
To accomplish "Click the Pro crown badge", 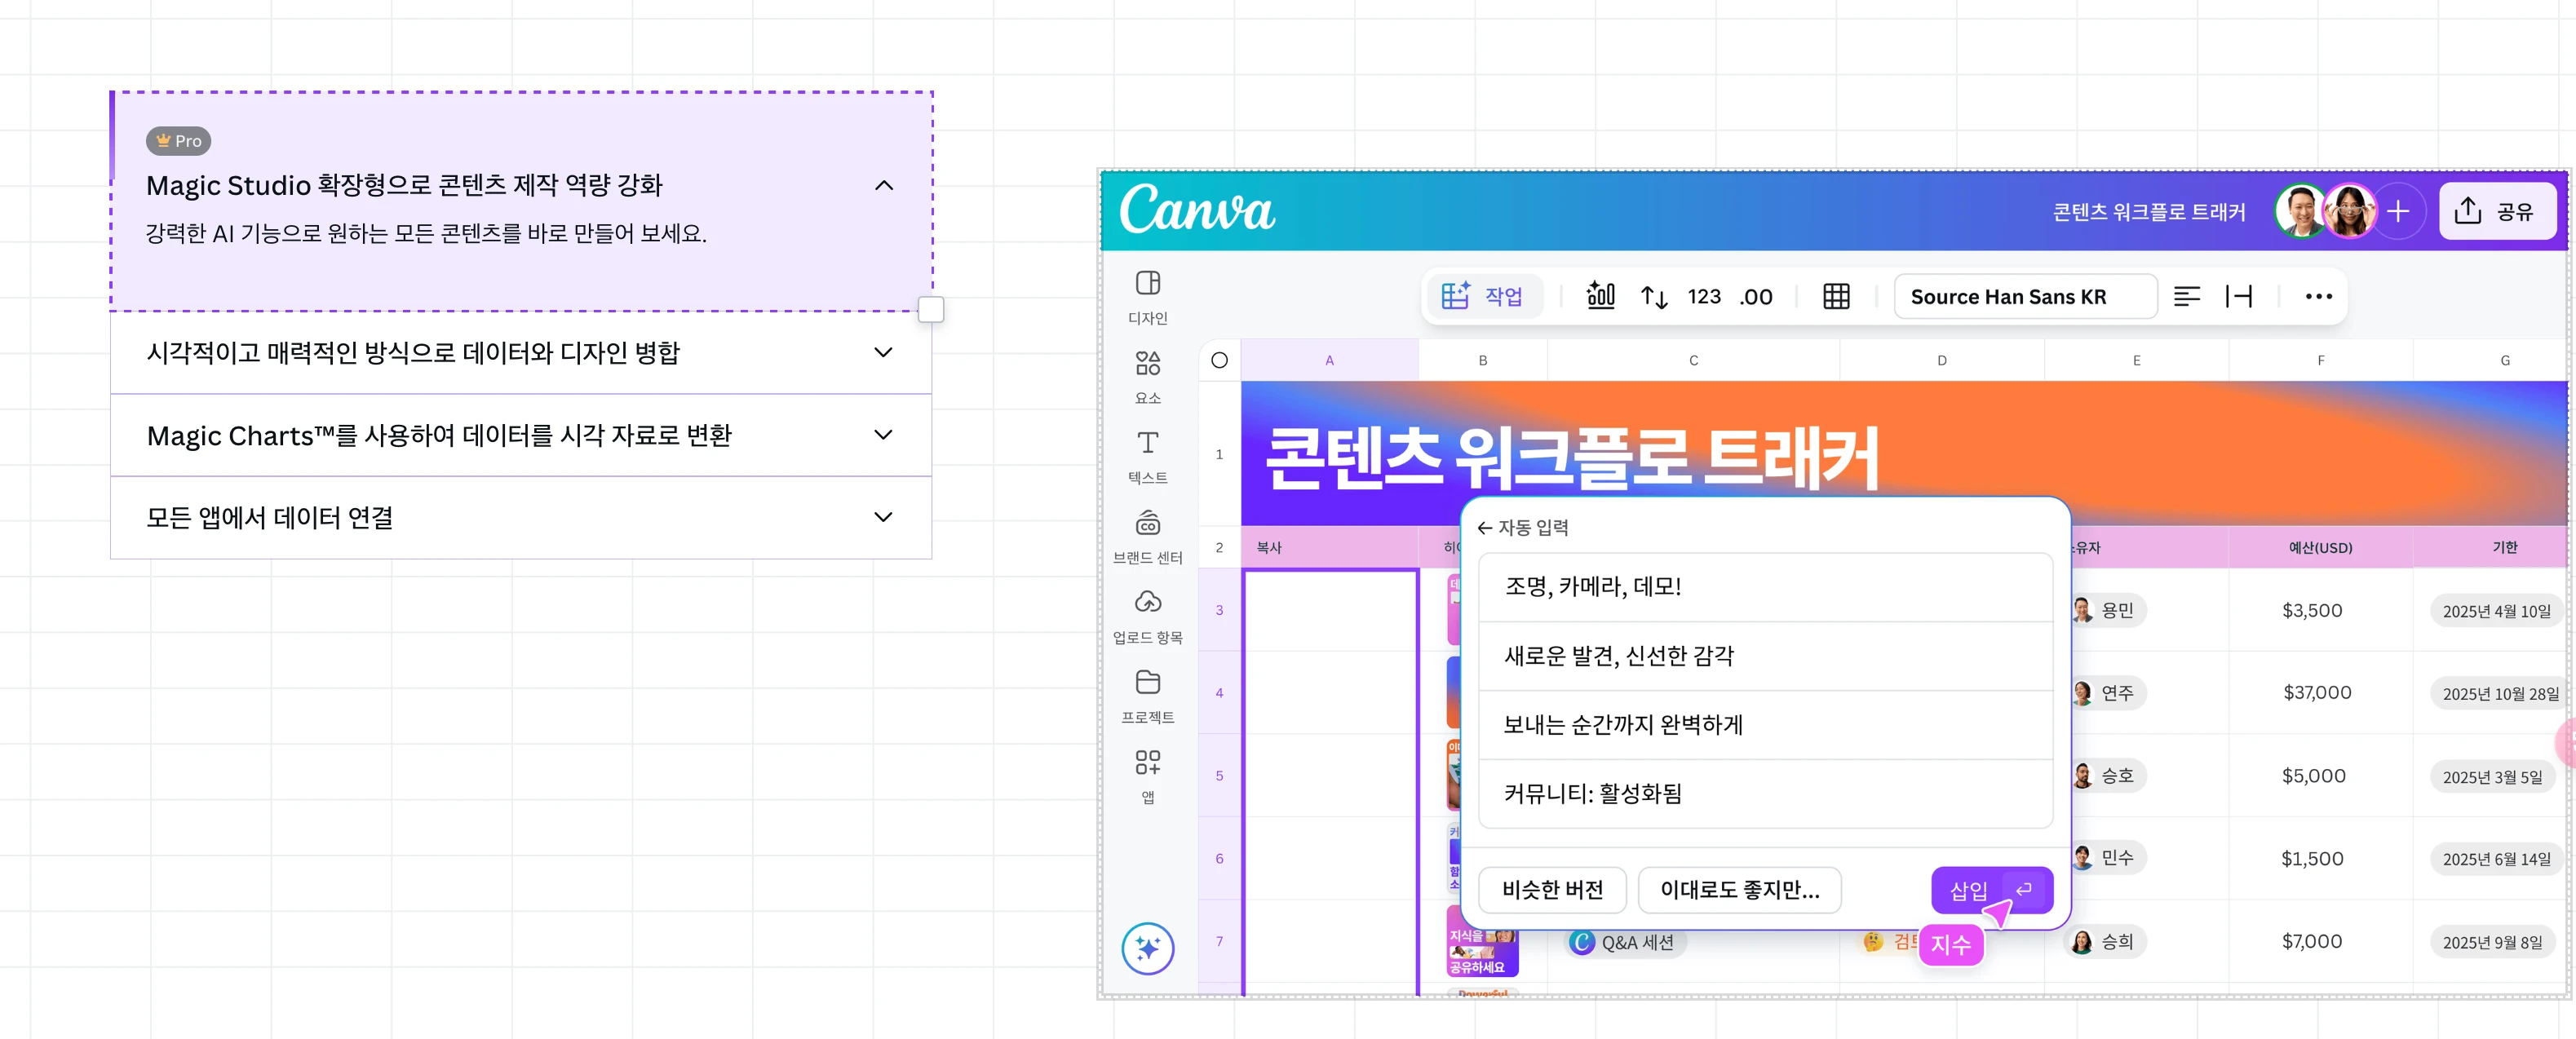I will 178,141.
